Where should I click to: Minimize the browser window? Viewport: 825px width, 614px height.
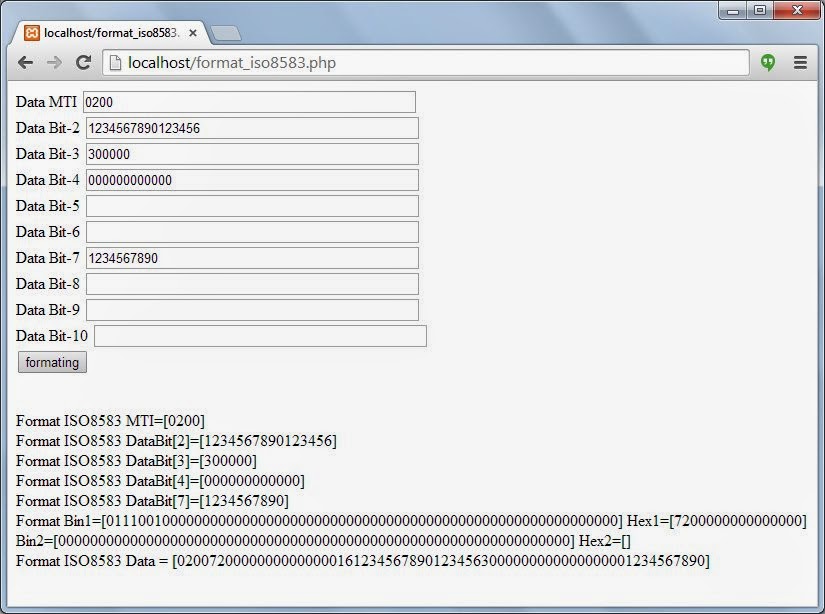733,10
